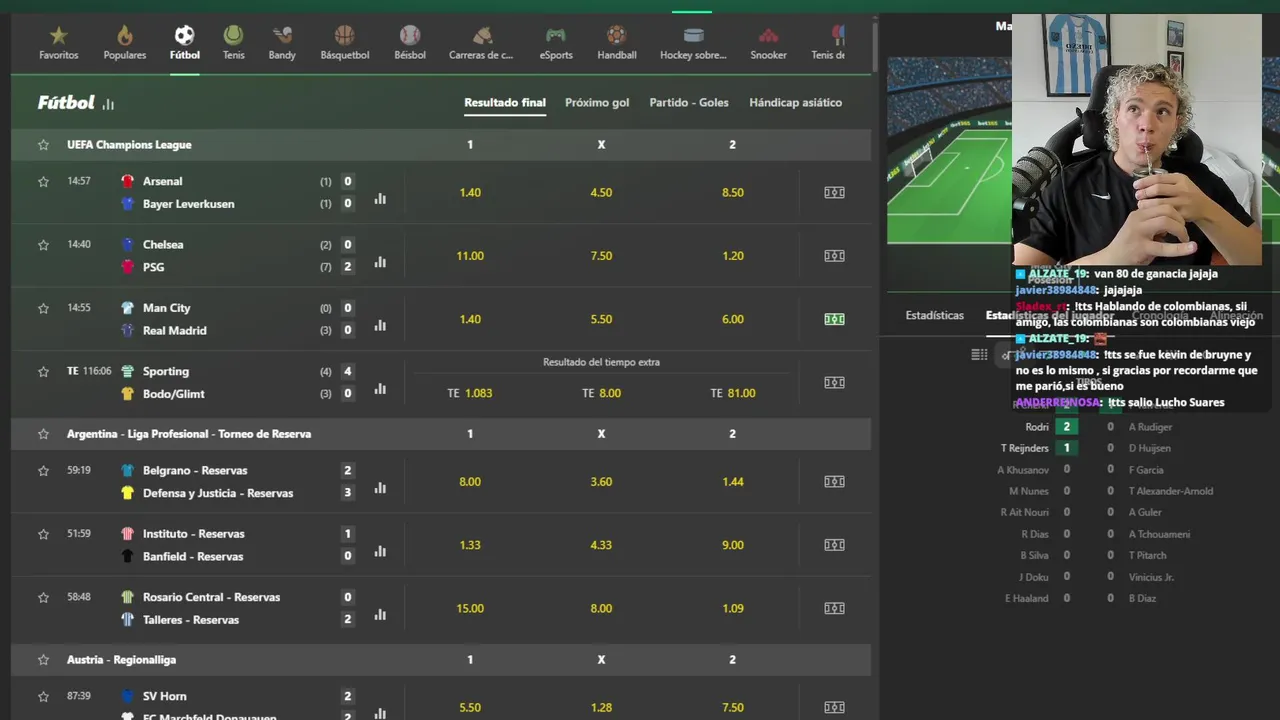Select the Tenis sport icon
The width and height of the screenshot is (1280, 720).
(233, 36)
